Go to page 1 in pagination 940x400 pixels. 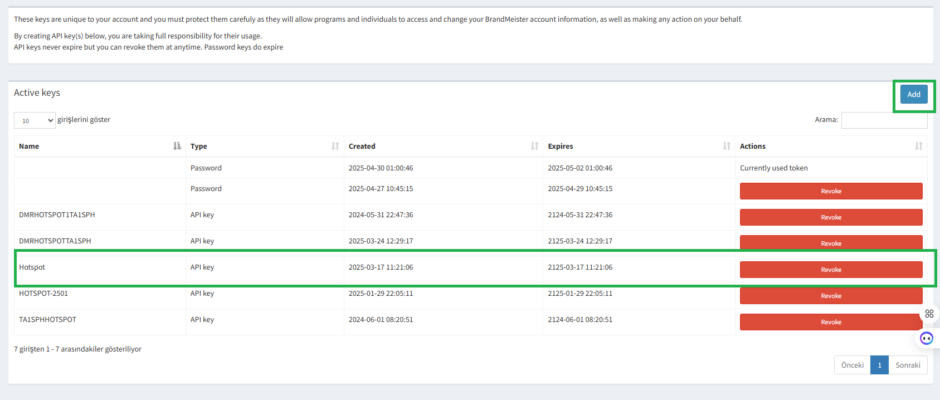click(x=879, y=365)
